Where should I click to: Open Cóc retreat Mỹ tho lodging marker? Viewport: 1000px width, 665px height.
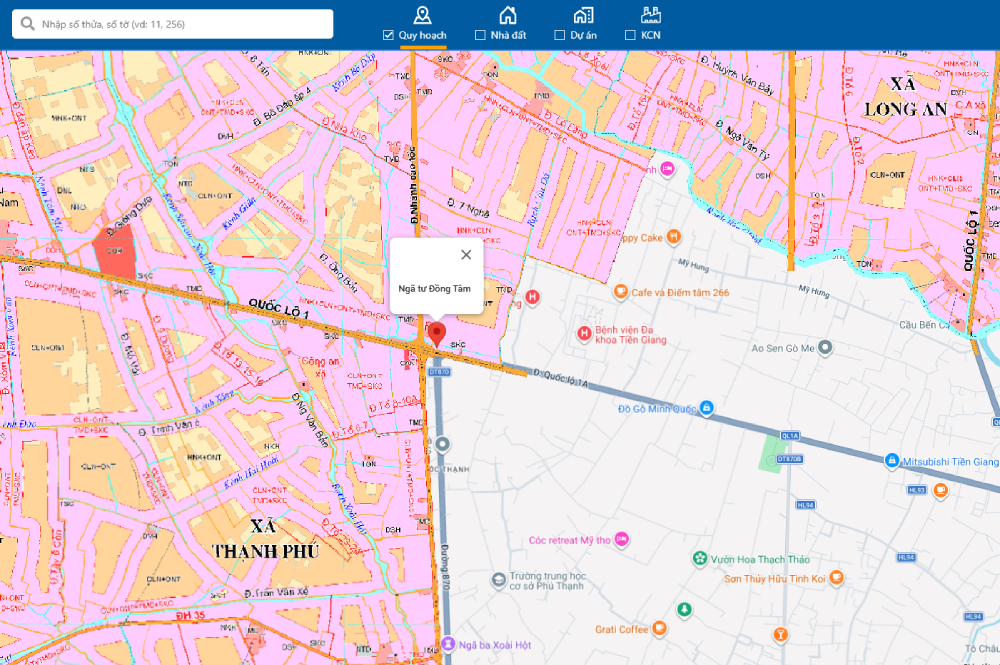pyautogui.click(x=622, y=539)
